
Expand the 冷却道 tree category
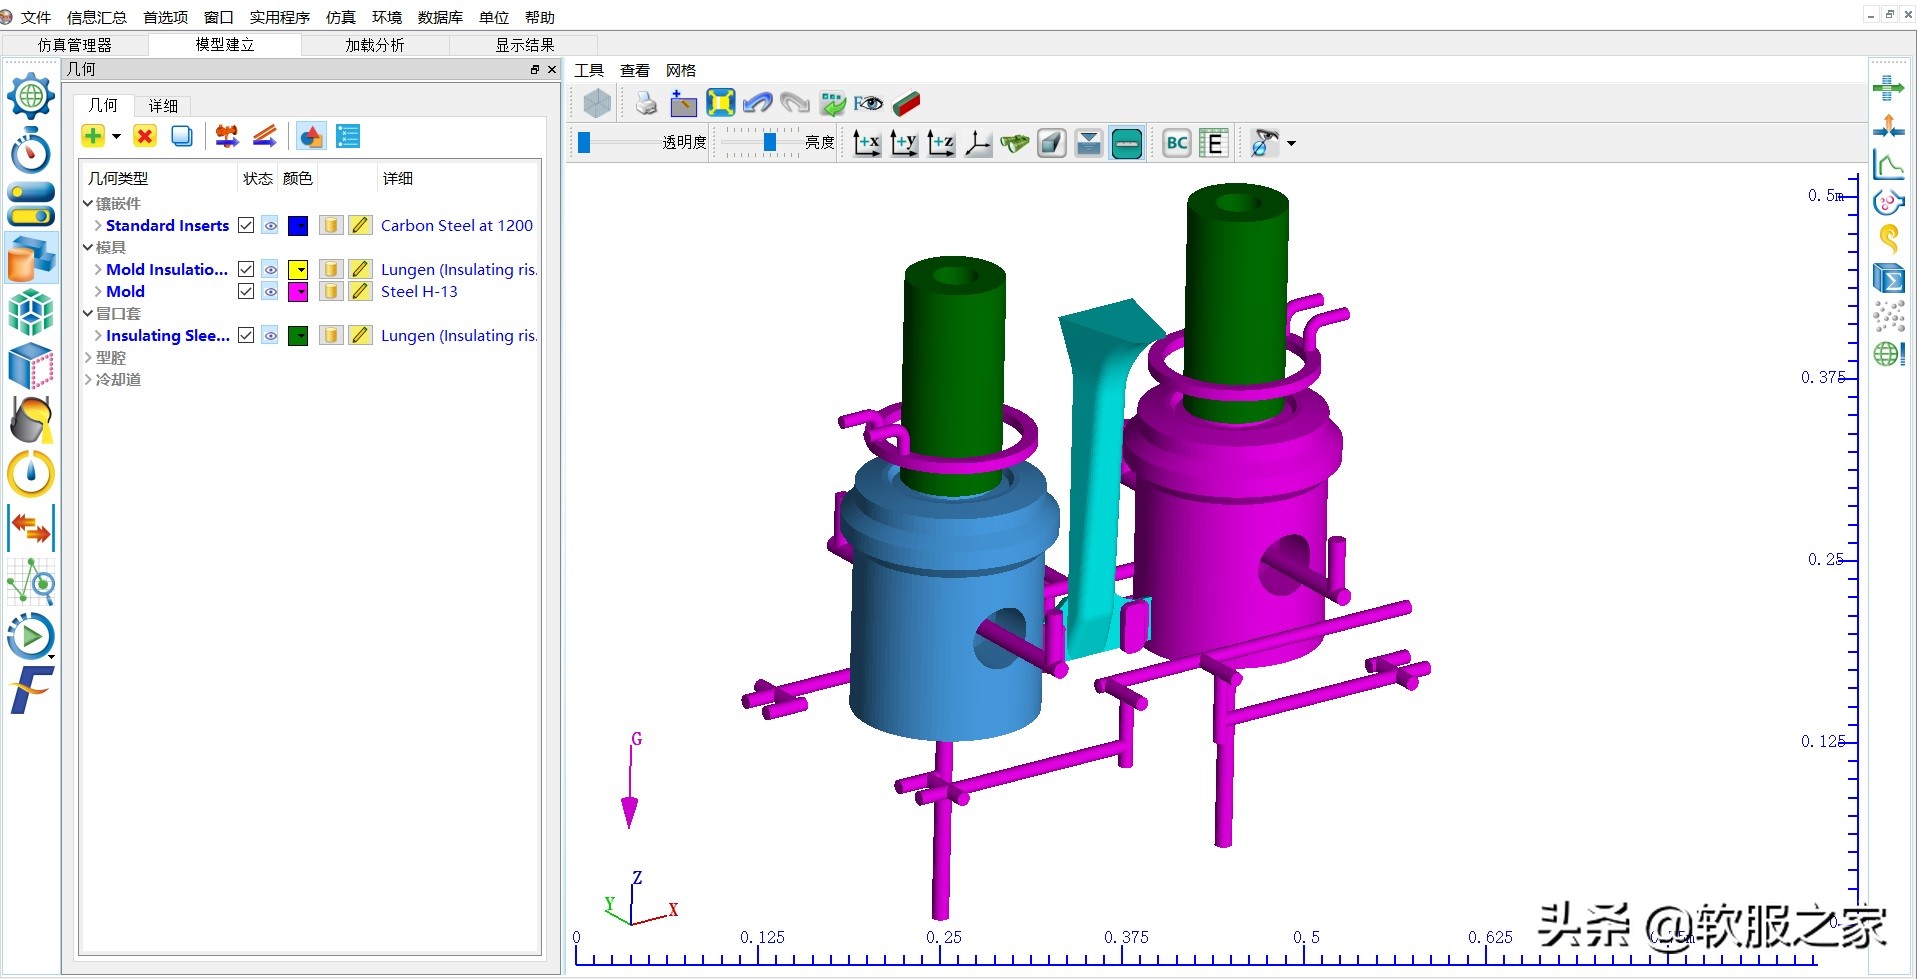(89, 380)
